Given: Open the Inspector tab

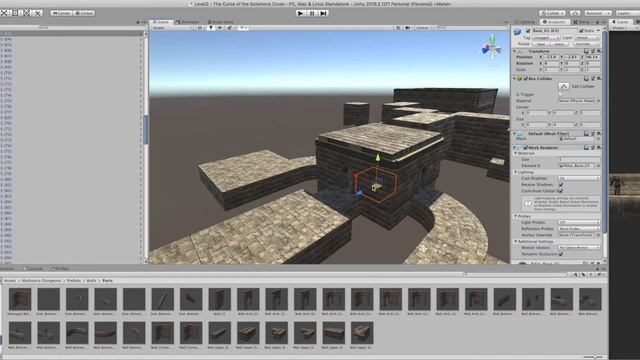Looking at the screenshot, I should pyautogui.click(x=554, y=22).
